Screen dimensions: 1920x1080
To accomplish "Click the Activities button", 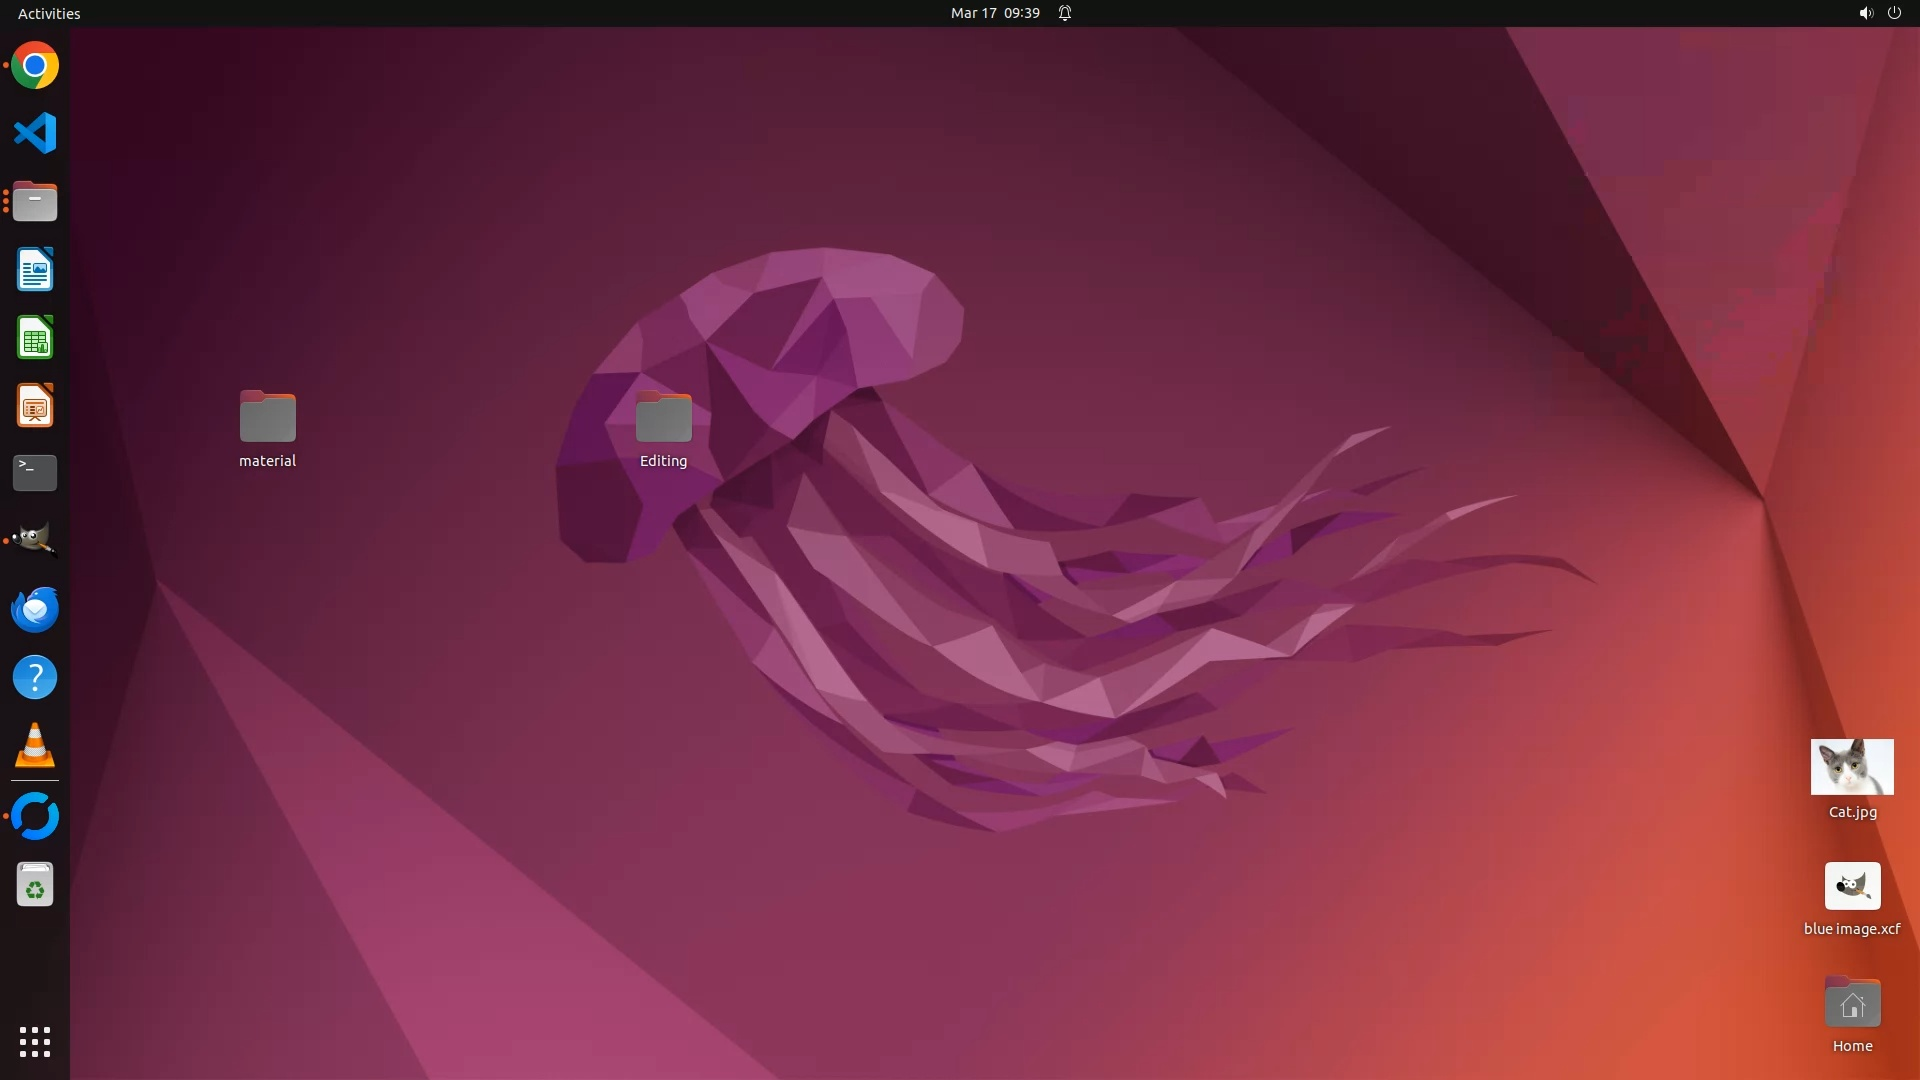I will coord(49,13).
